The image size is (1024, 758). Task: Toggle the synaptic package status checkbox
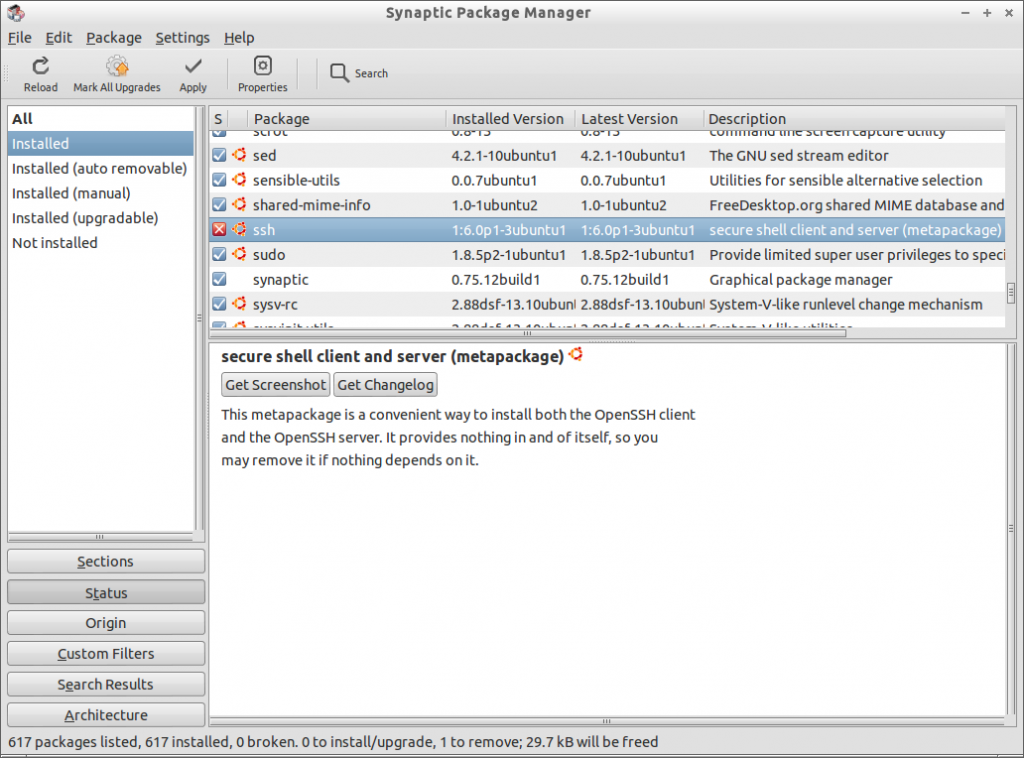[x=219, y=279]
